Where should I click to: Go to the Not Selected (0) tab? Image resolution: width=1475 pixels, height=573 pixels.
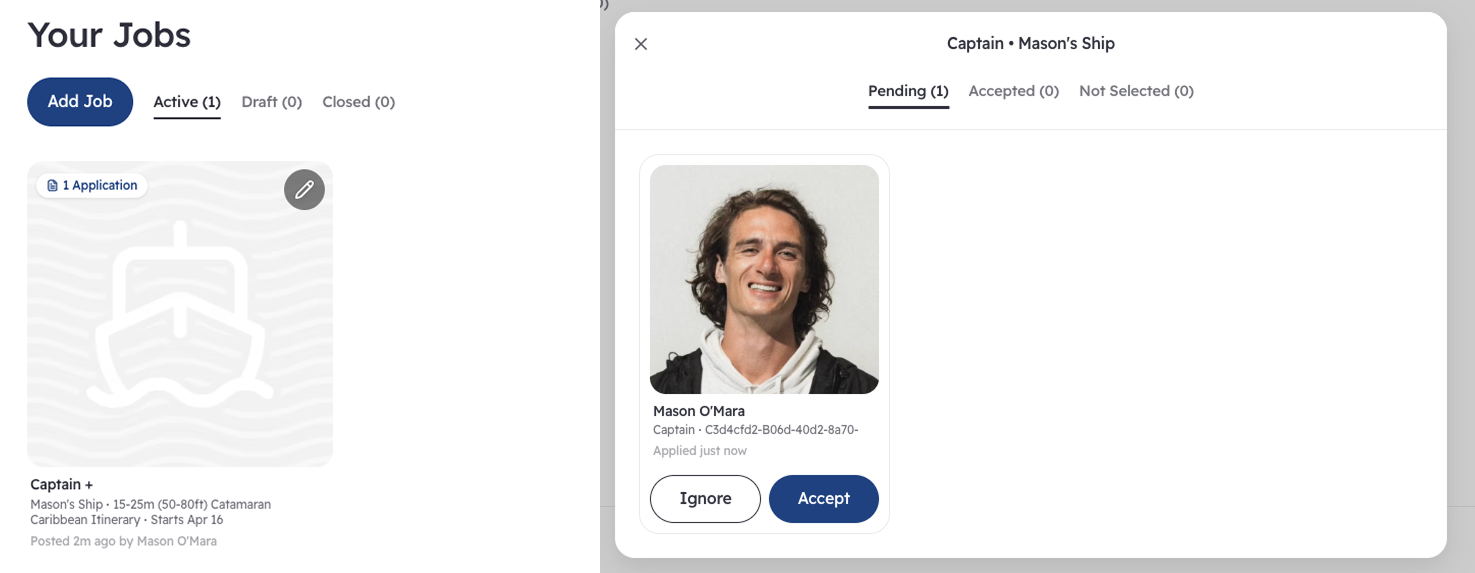pyautogui.click(x=1136, y=91)
